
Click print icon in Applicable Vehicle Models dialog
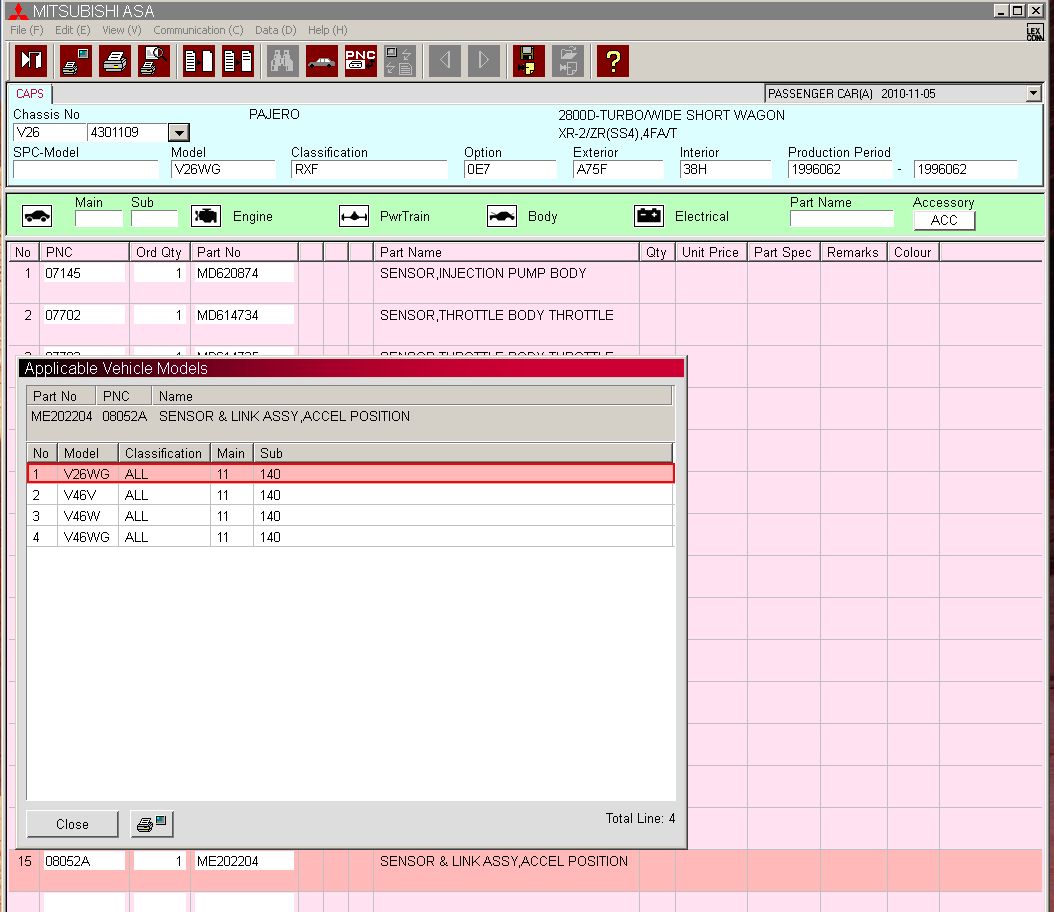pos(153,824)
